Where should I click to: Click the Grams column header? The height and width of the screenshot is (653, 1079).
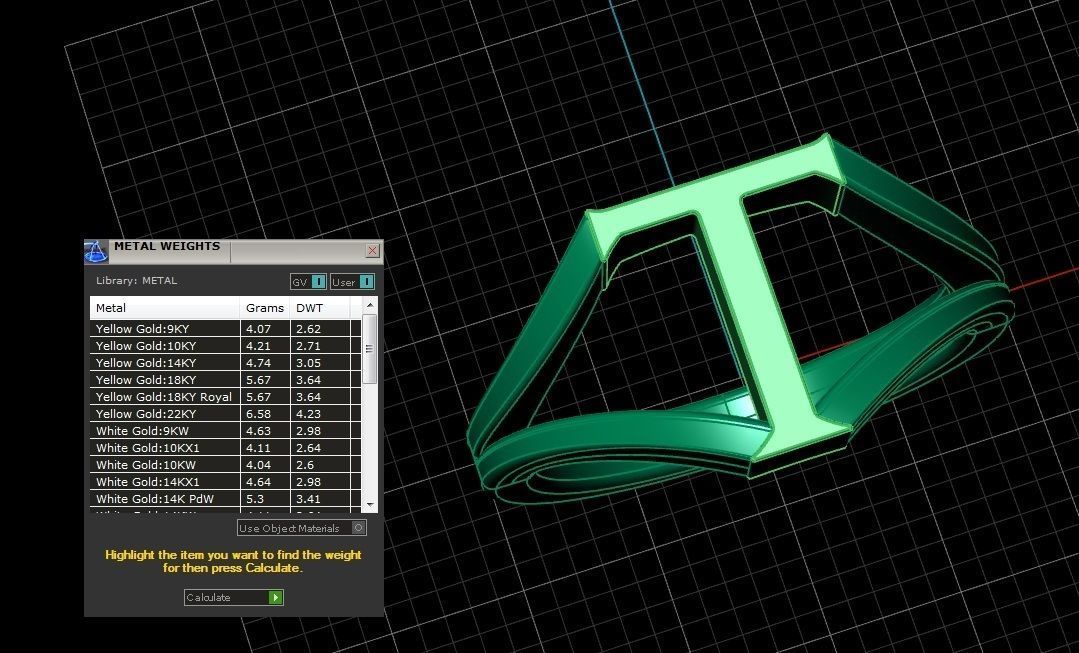pyautogui.click(x=264, y=307)
